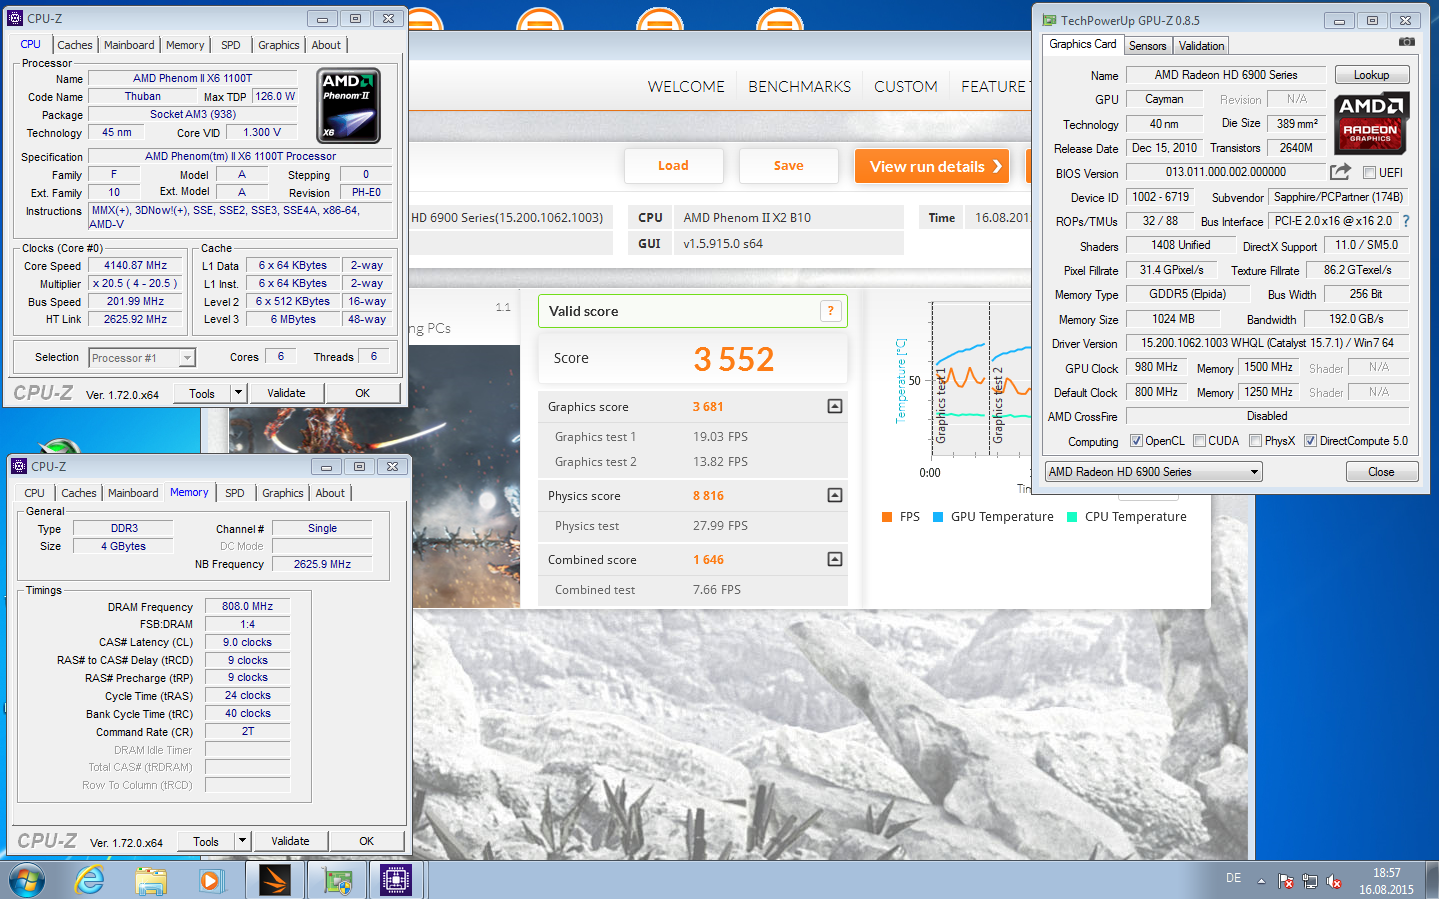Toggle the PhysX checkbox
1439x899 pixels.
[x=1255, y=441]
